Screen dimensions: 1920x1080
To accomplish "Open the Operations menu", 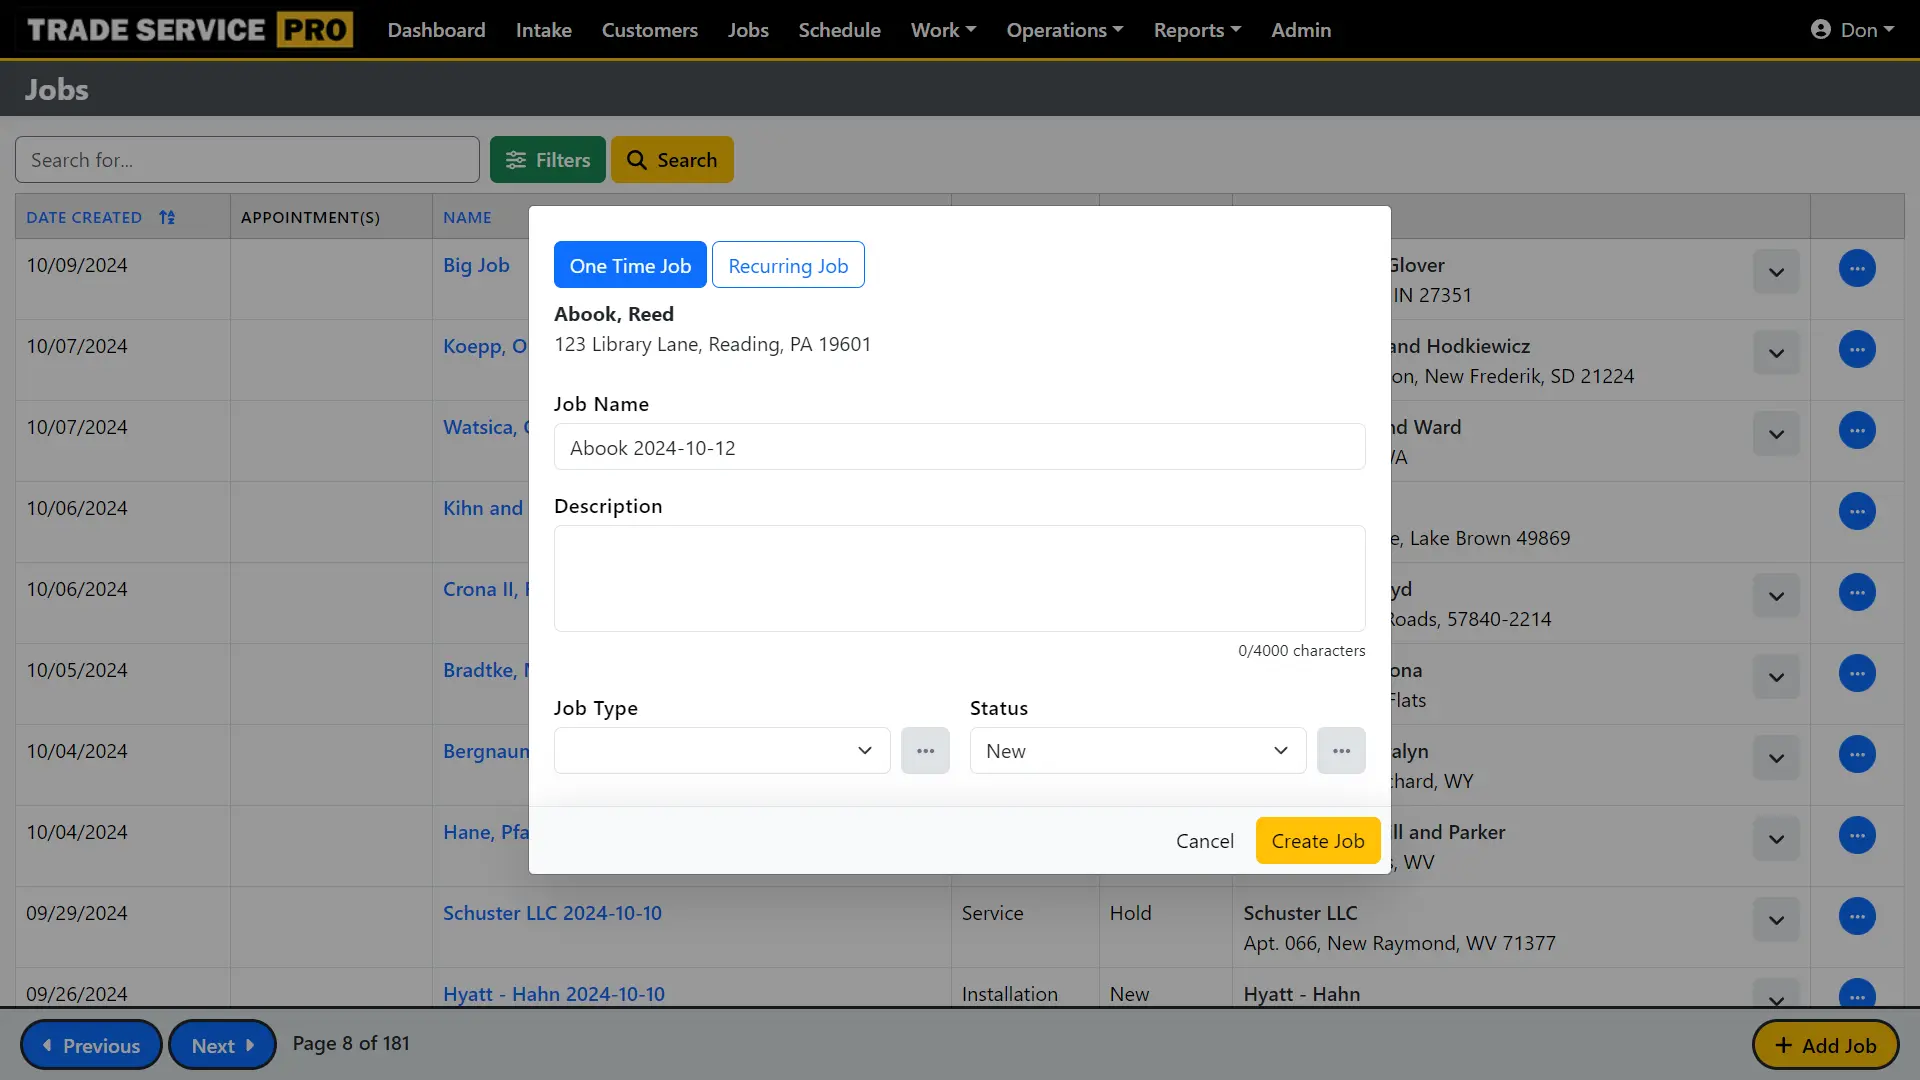I will [x=1064, y=30].
